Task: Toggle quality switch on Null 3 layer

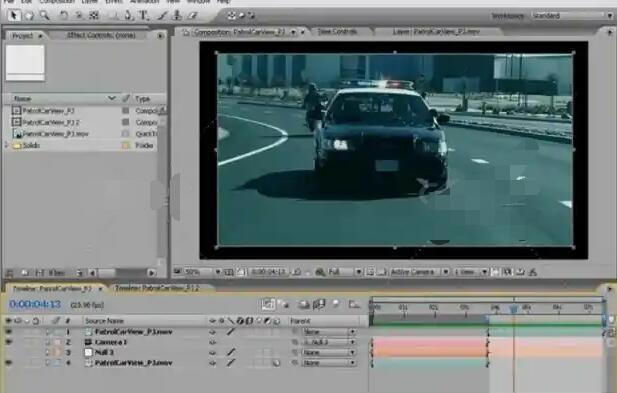Action: pos(231,352)
